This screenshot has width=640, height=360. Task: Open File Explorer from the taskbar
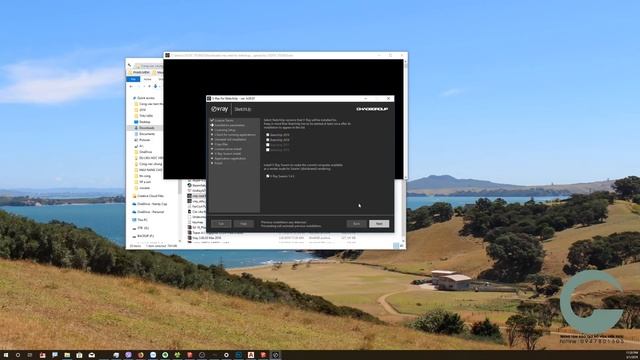pyautogui.click(x=67, y=355)
